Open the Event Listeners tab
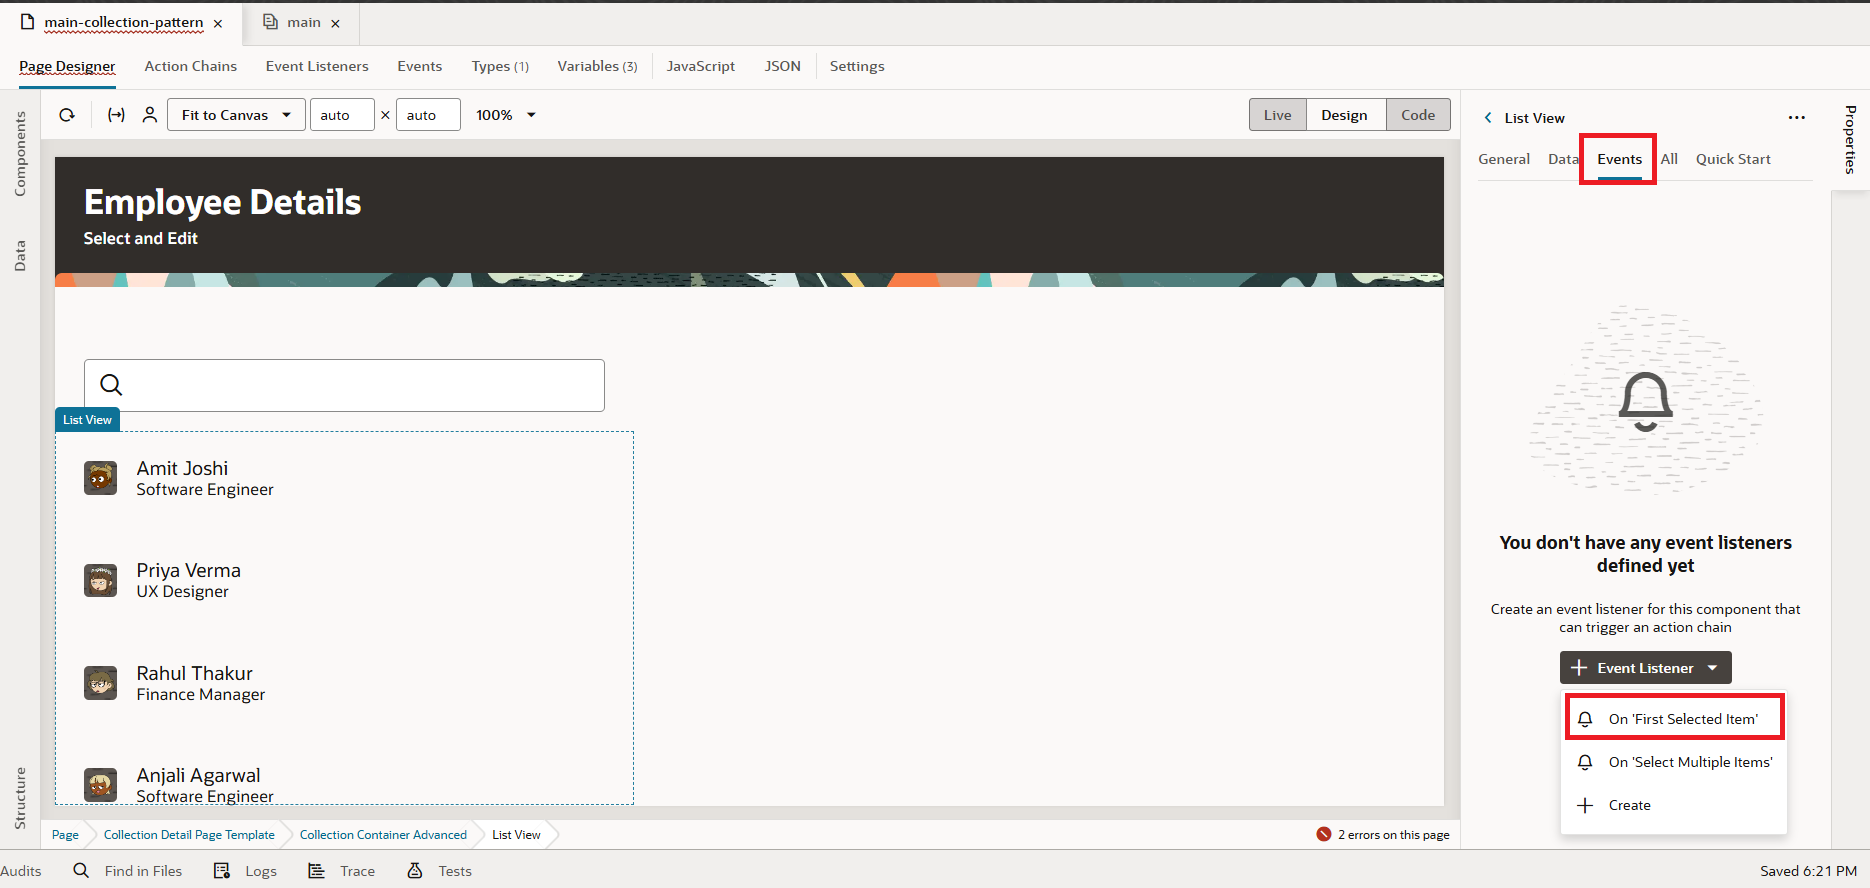Viewport: 1870px width, 888px height. [x=317, y=66]
